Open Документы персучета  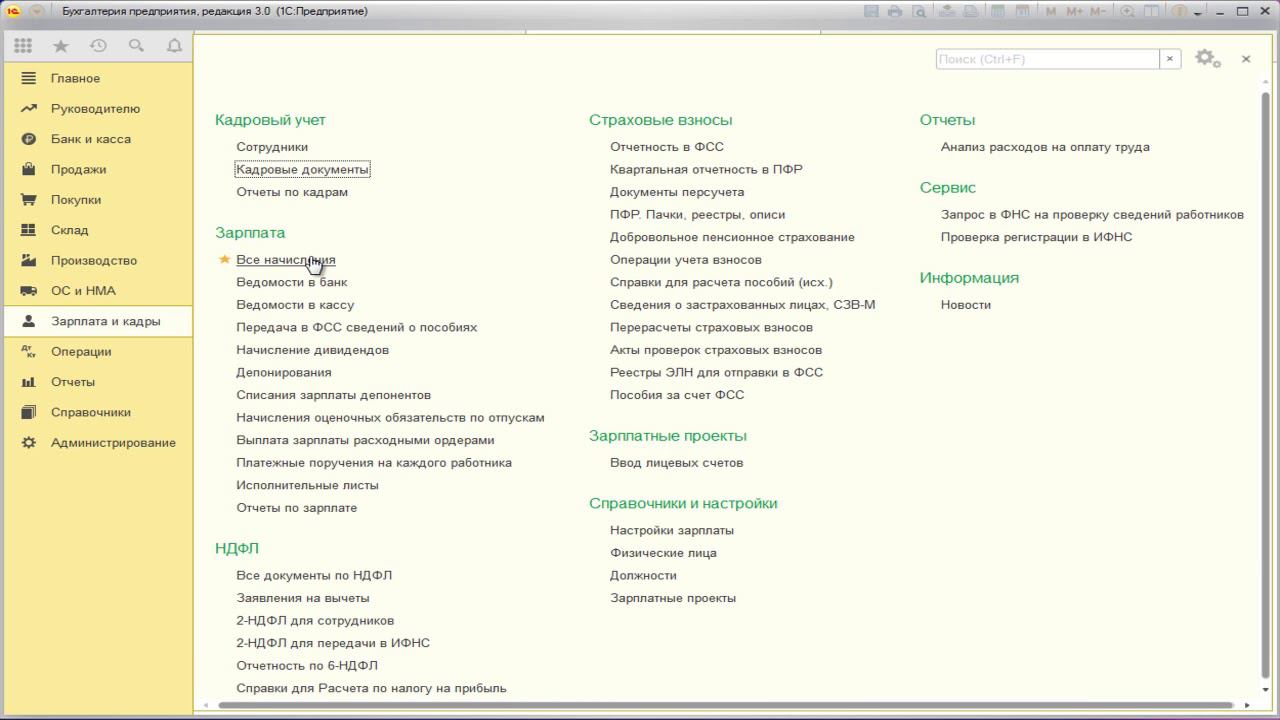tap(677, 192)
